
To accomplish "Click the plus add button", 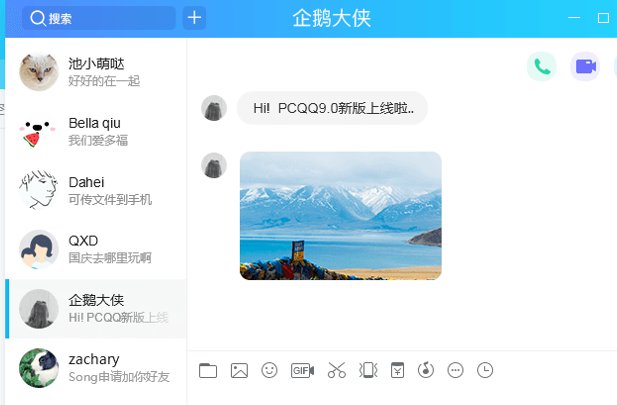I will (194, 18).
